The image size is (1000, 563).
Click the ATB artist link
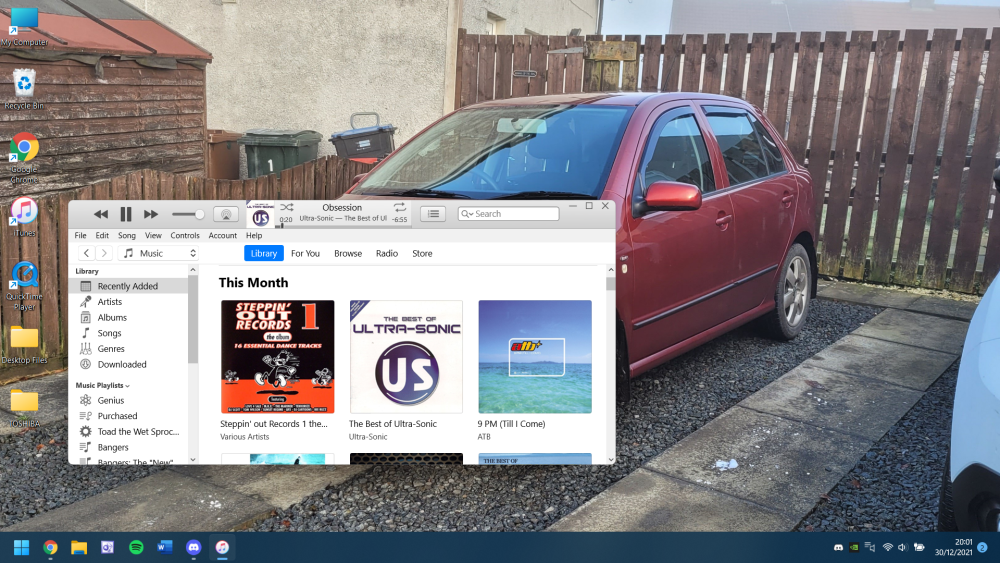(484, 437)
